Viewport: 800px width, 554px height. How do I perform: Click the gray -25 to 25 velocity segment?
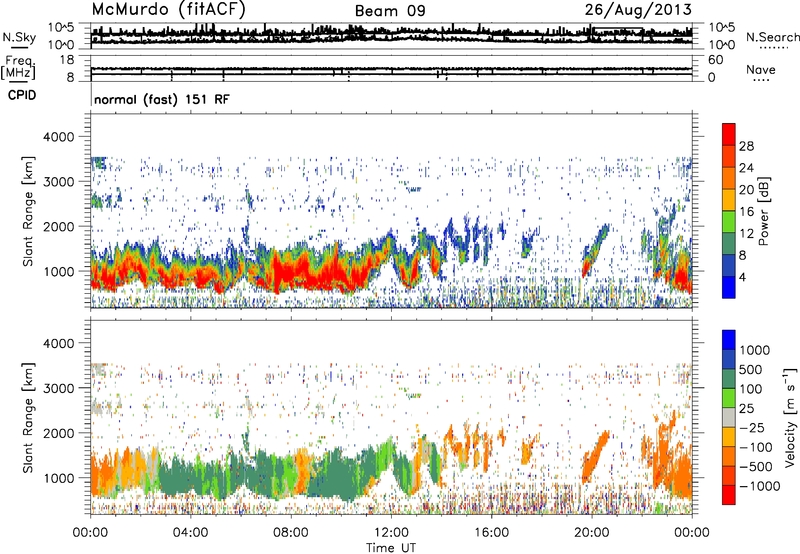tap(729, 418)
